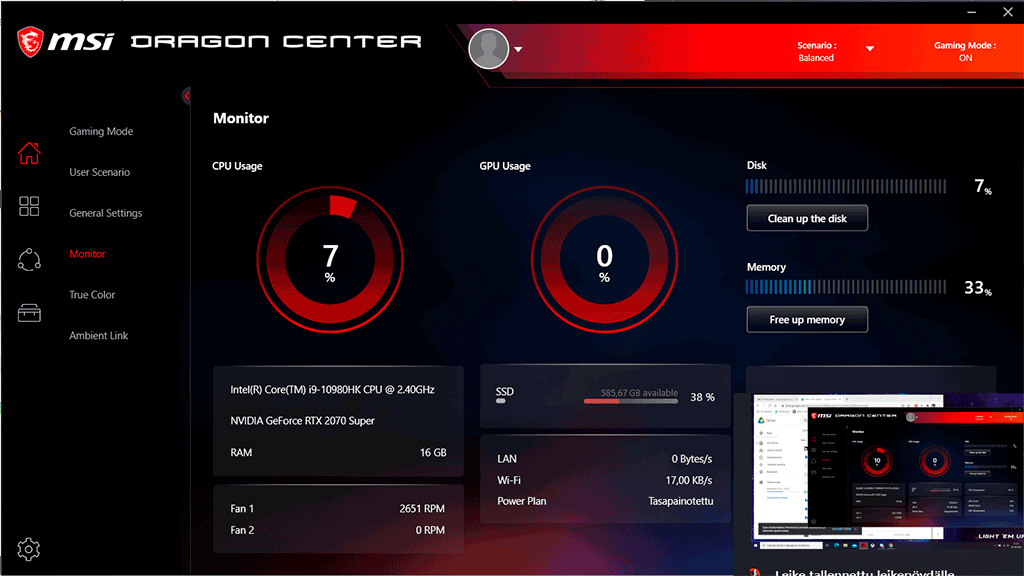Click Memory 33% value
Viewport: 1024px width, 576px height.
(978, 288)
